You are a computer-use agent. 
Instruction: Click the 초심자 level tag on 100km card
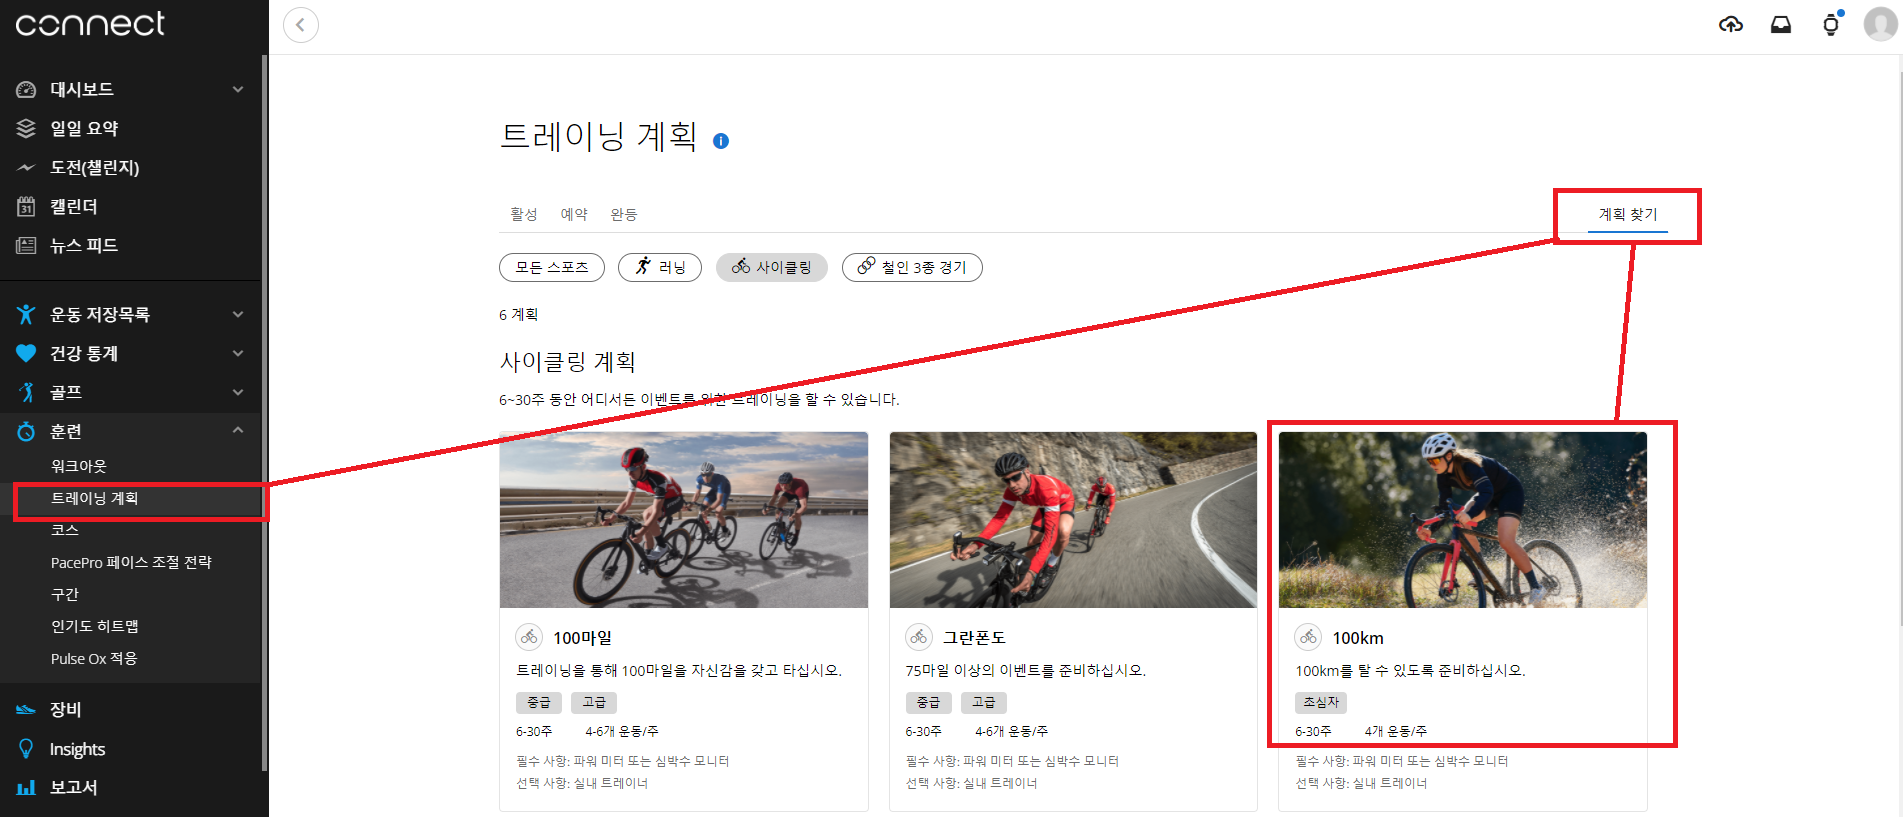(x=1321, y=702)
